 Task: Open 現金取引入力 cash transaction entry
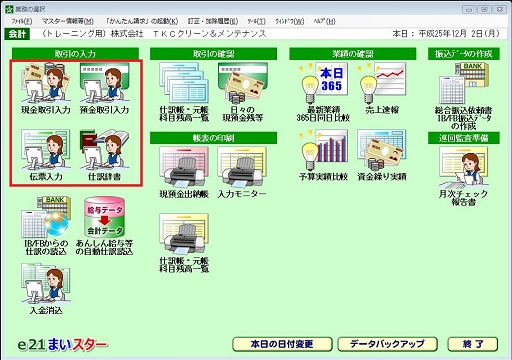click(x=46, y=88)
